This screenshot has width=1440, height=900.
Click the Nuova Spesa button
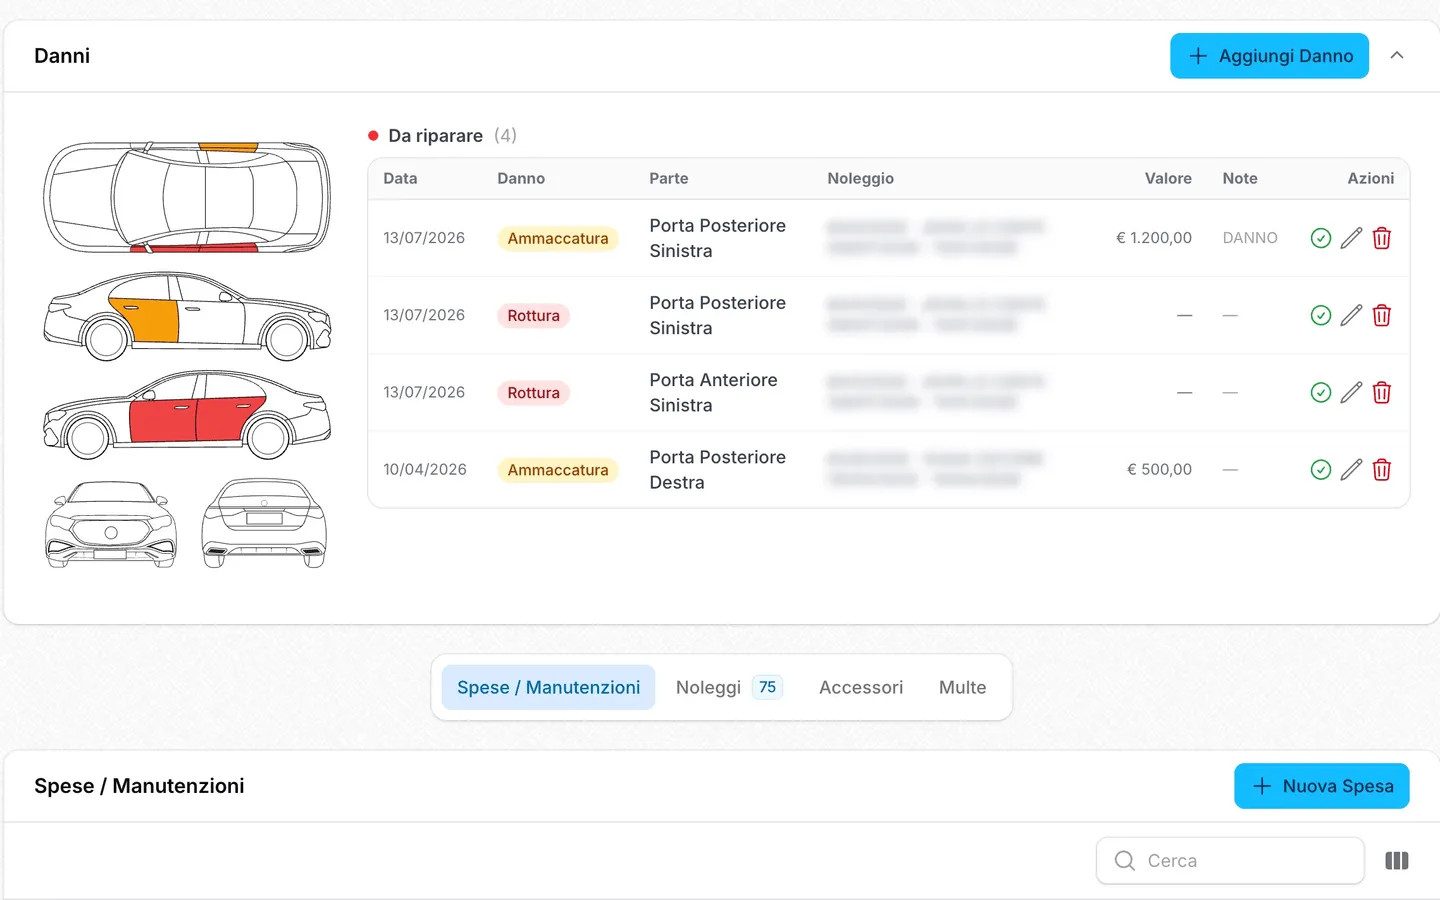1321,786
